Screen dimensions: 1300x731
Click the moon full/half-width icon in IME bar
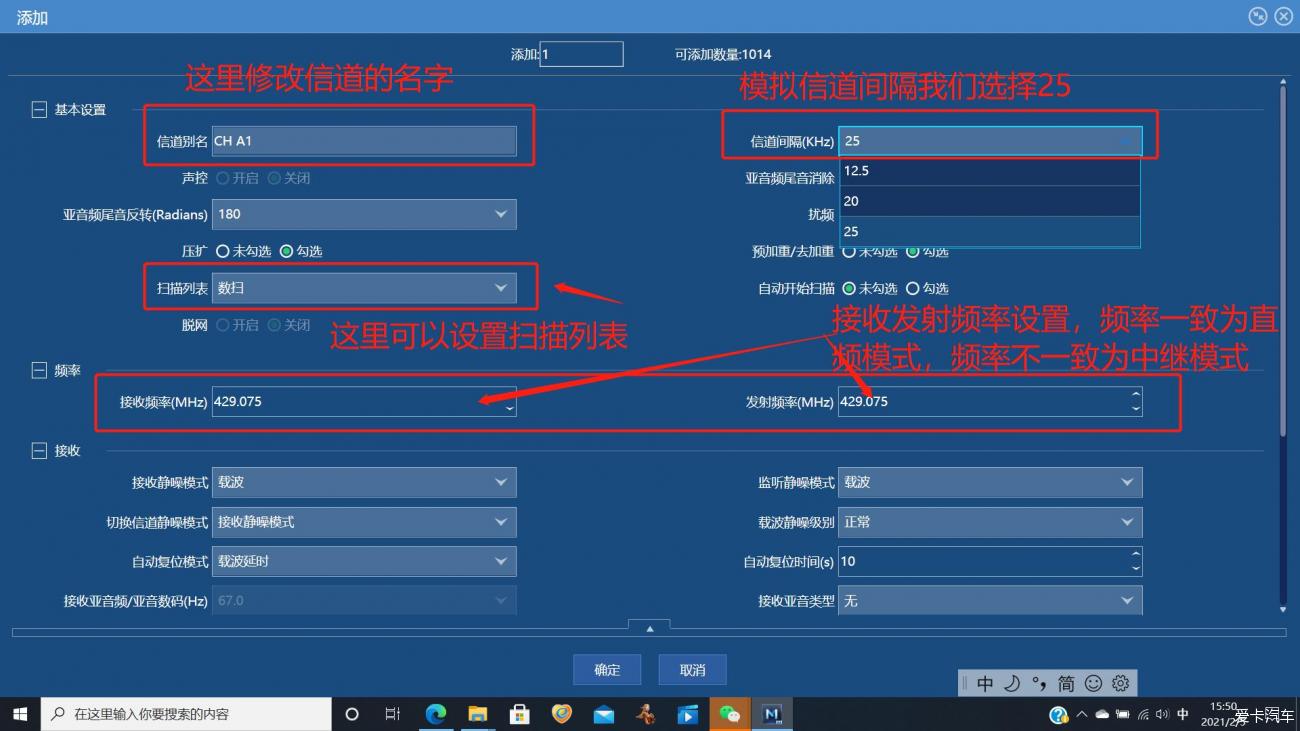(1011, 683)
